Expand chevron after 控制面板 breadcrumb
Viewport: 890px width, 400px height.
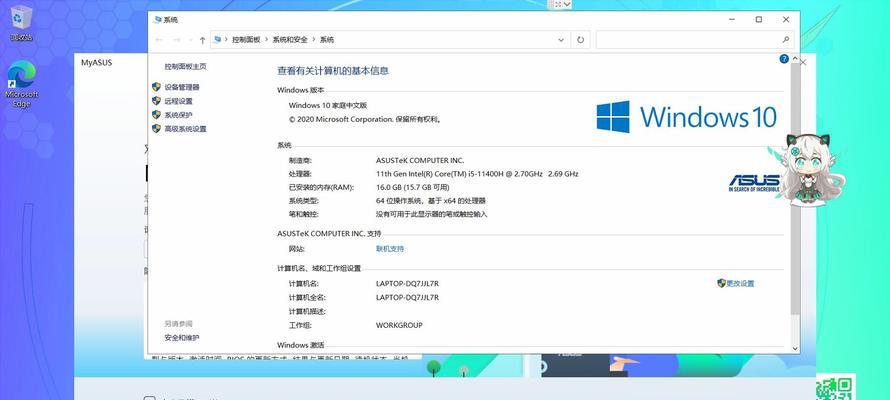(x=266, y=40)
